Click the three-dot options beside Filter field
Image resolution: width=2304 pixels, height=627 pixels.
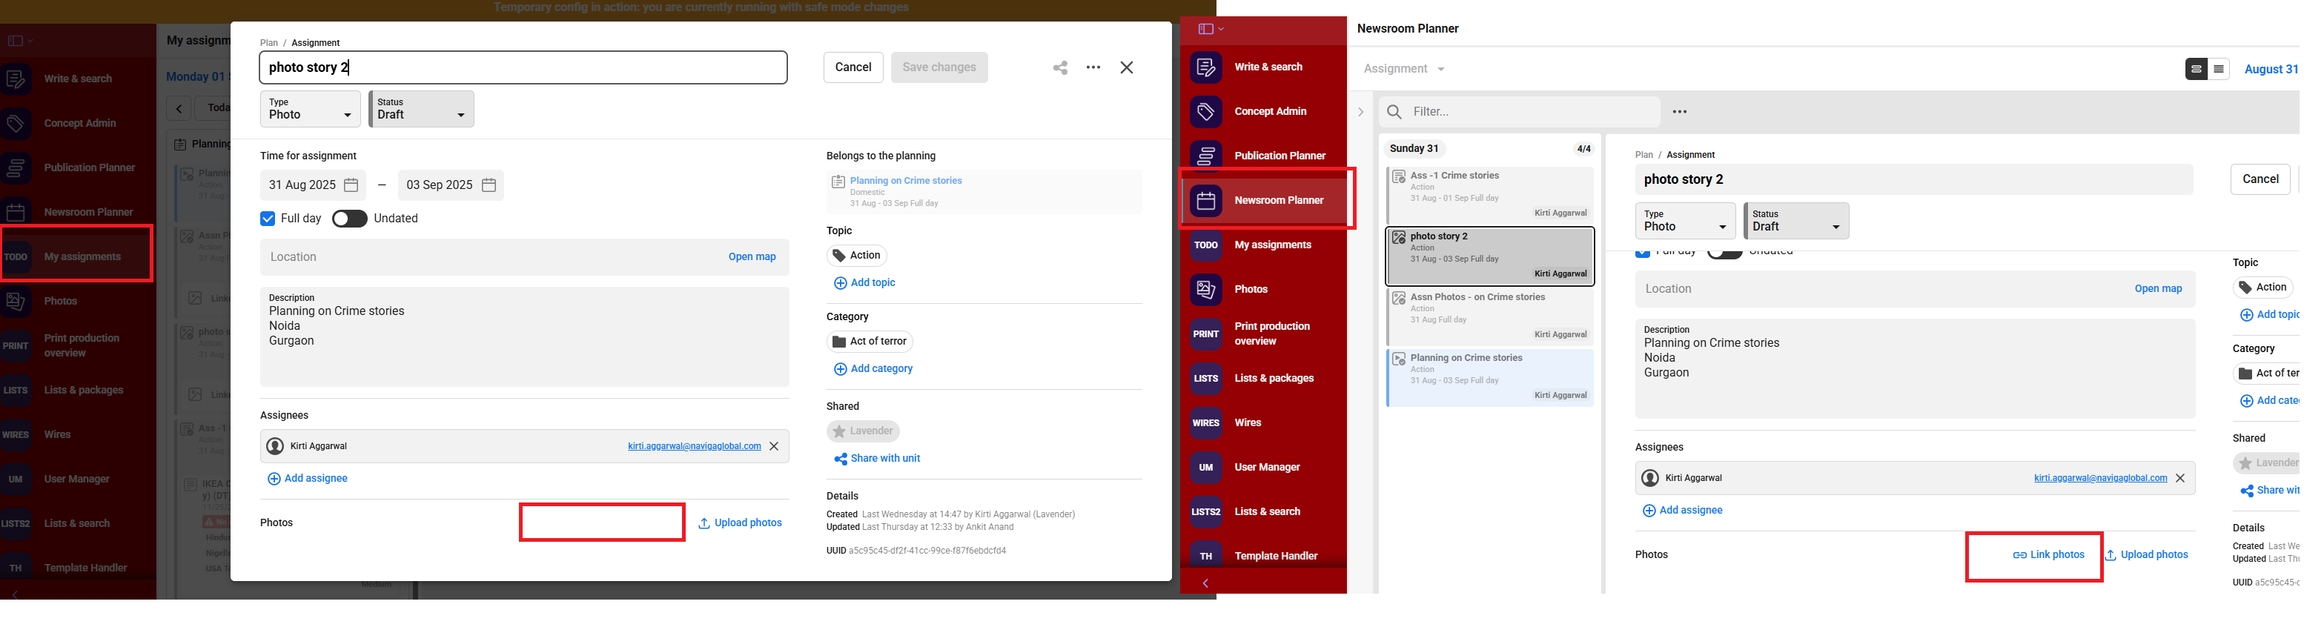click(x=1679, y=112)
